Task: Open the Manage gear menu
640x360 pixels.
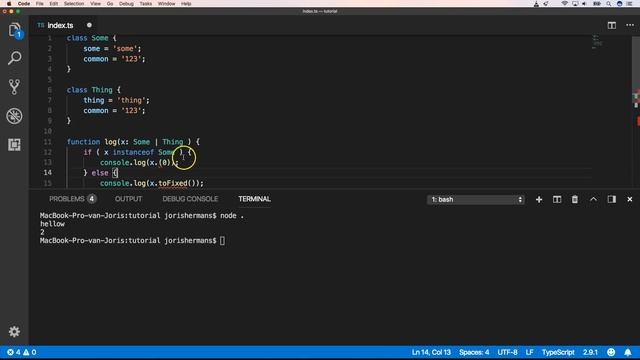Action: click(14, 331)
